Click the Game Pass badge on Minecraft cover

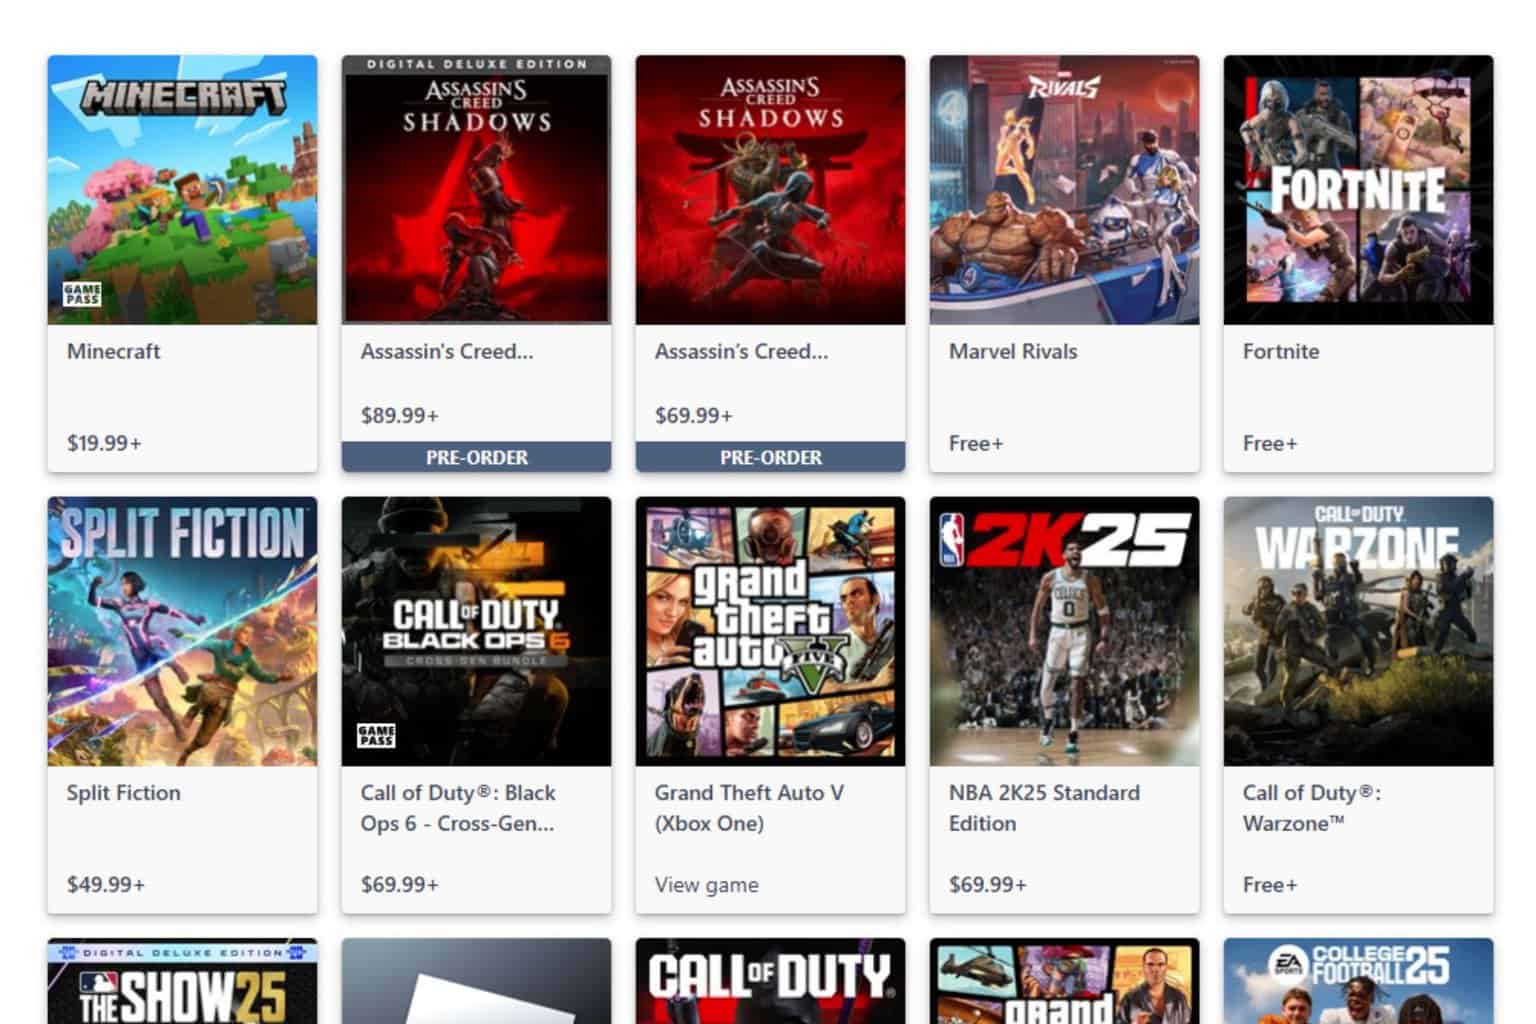(x=82, y=294)
